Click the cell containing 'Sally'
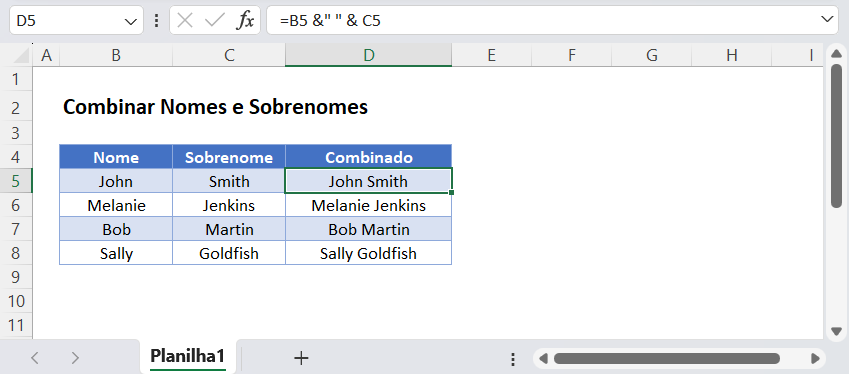Image resolution: width=849 pixels, height=374 pixels. [116, 253]
